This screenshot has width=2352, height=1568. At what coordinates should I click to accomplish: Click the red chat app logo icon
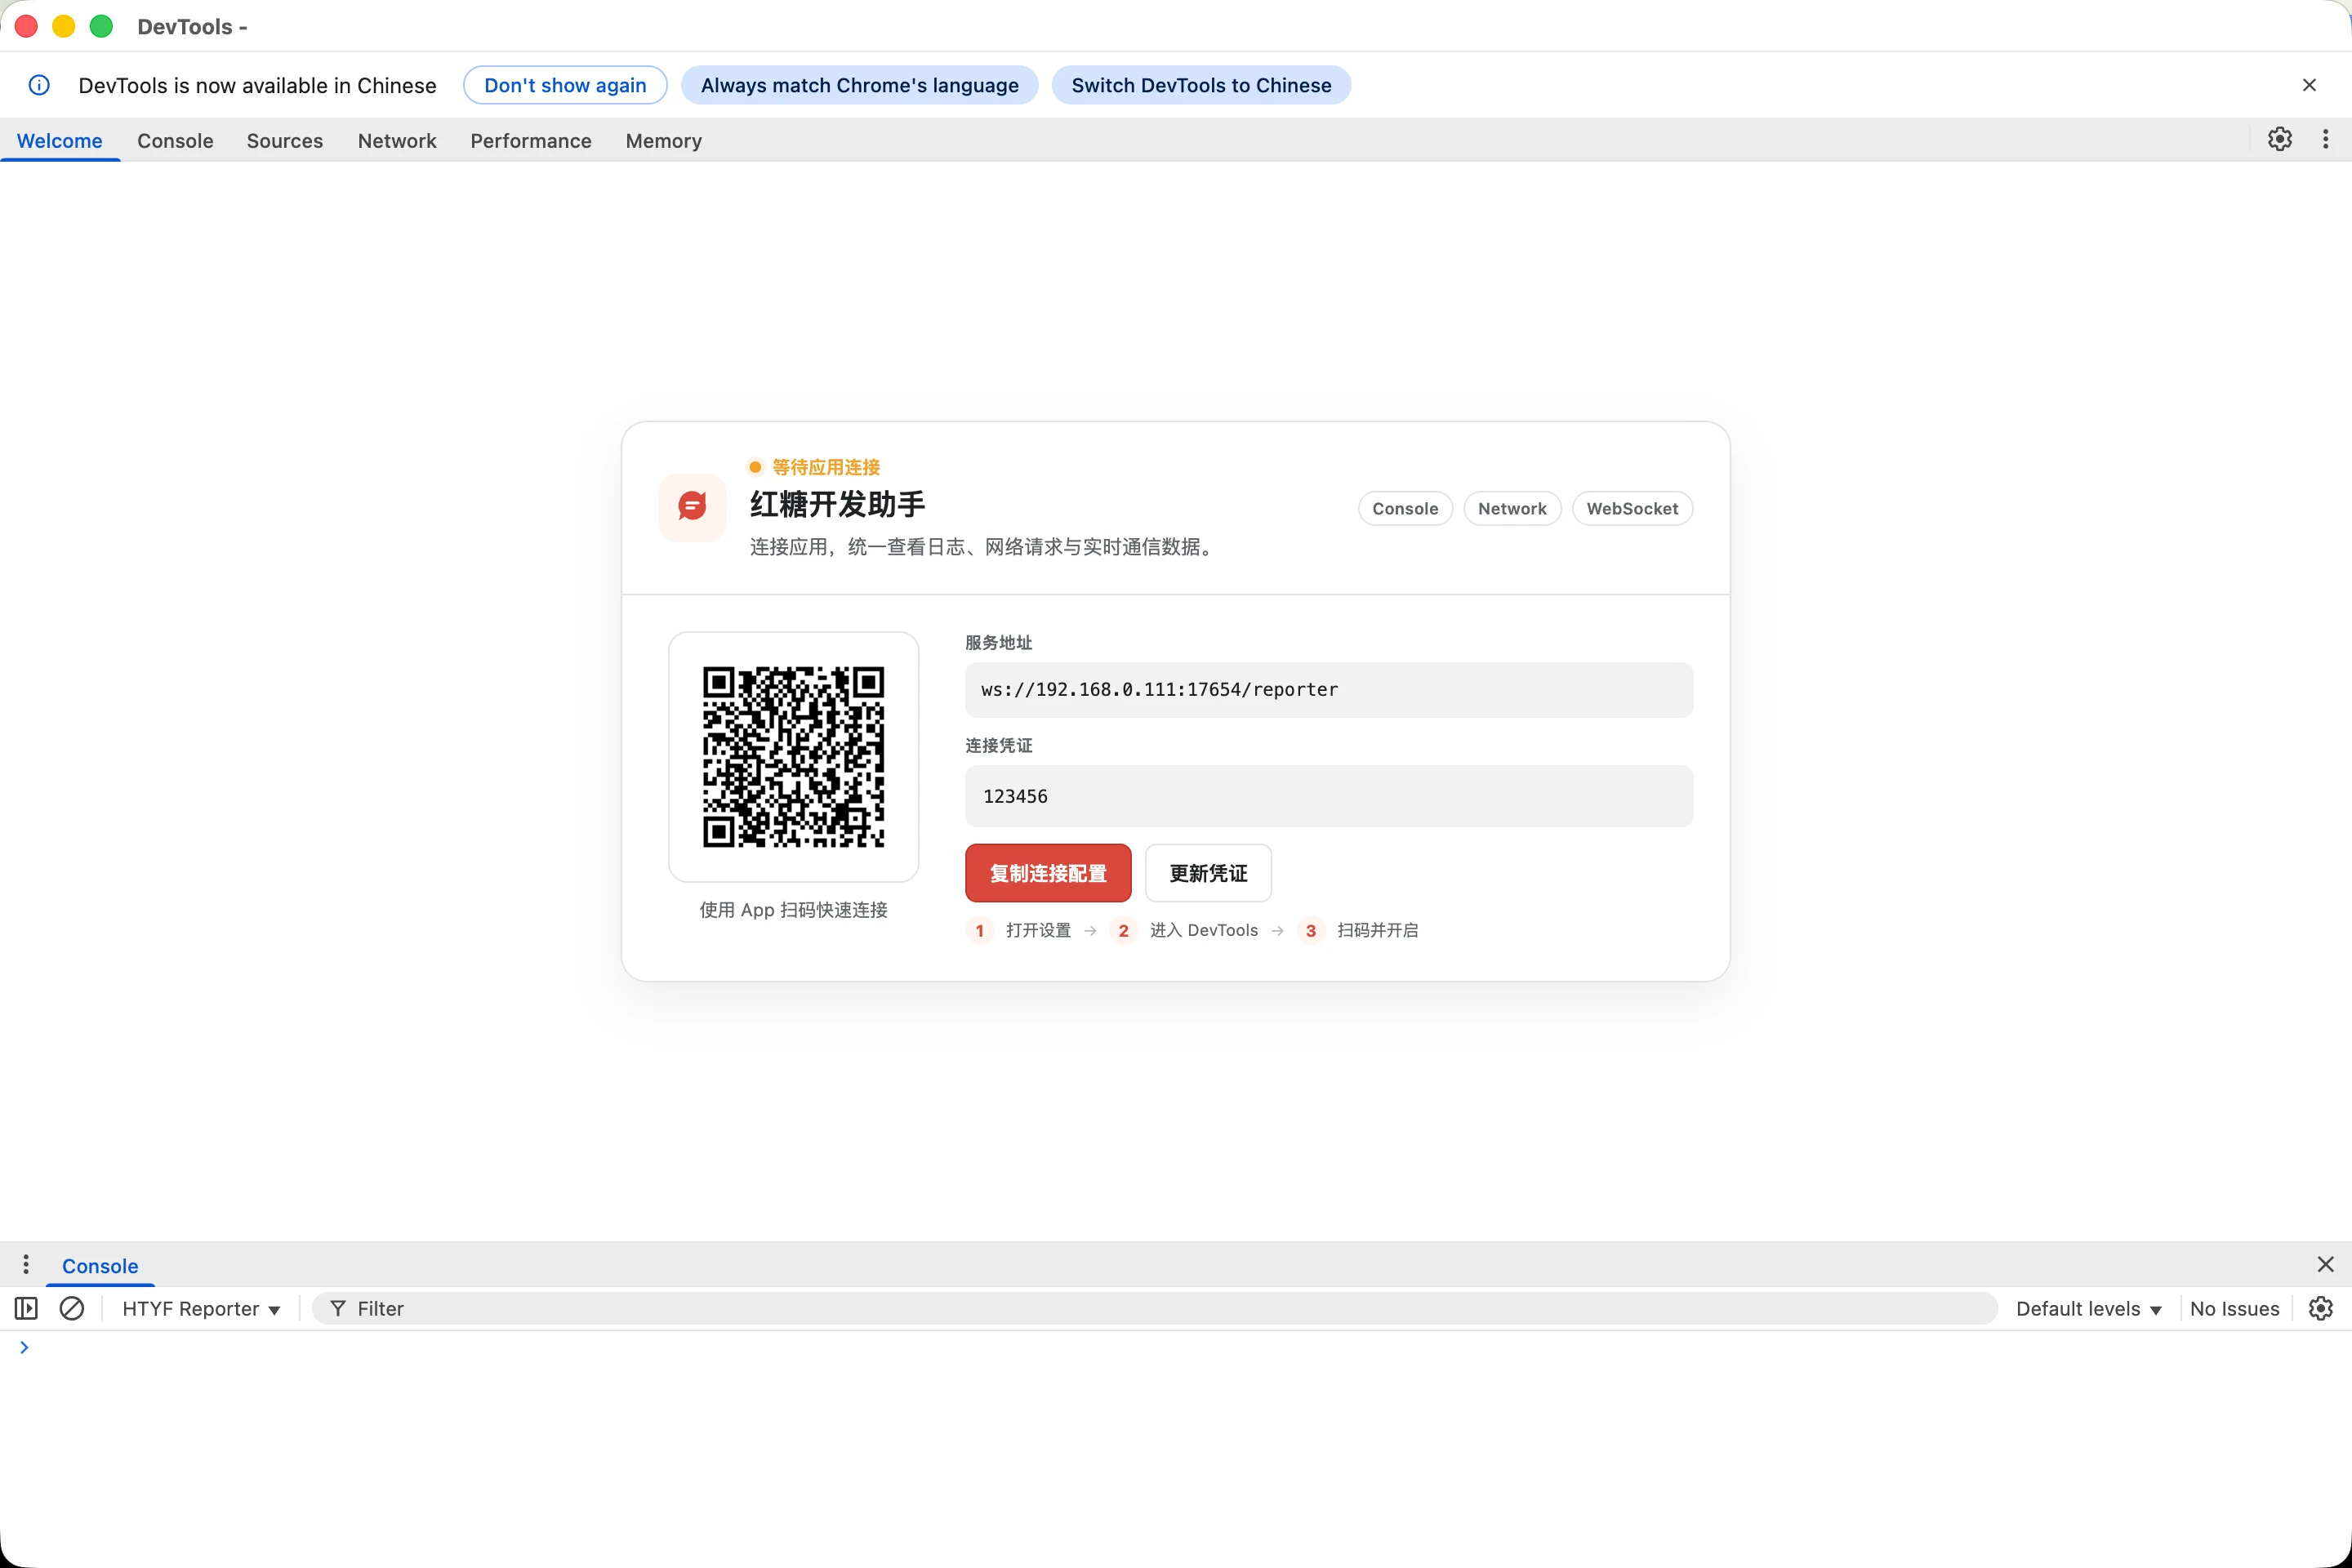(692, 507)
